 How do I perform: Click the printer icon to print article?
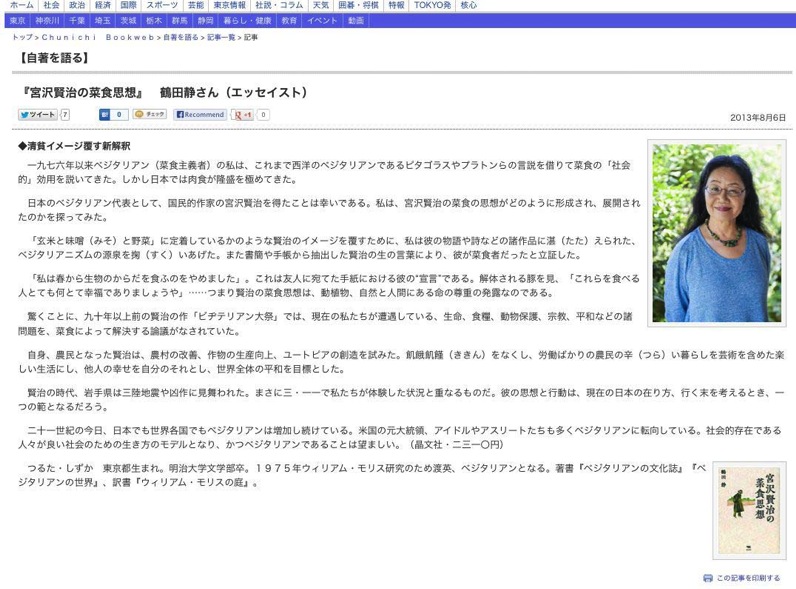click(x=708, y=578)
